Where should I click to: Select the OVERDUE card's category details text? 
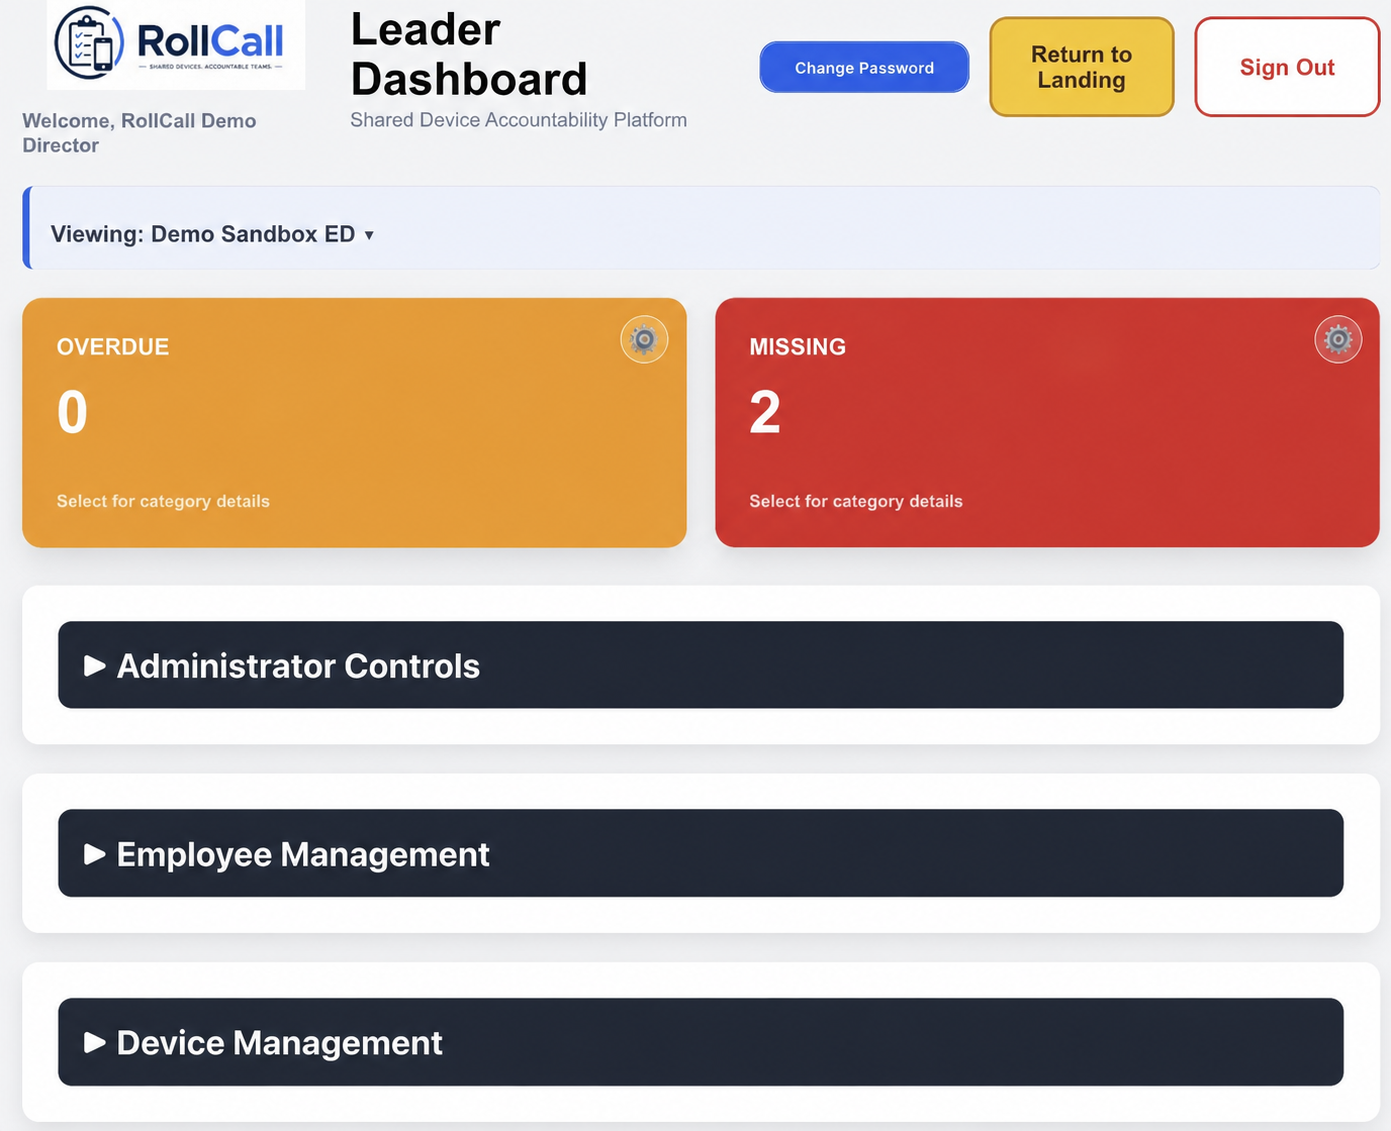[163, 501]
